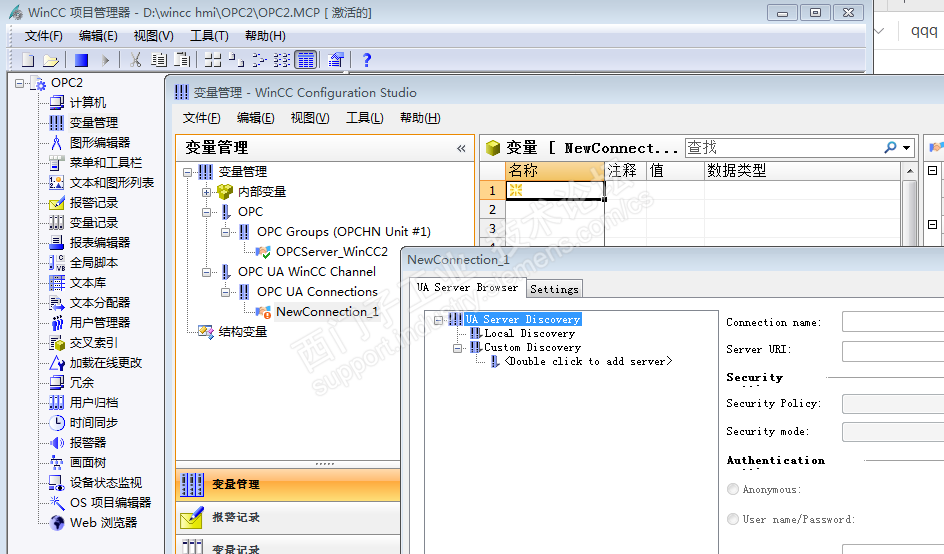944x554 pixels.
Task: Click the New project toolbar icon
Action: pyautogui.click(x=28, y=60)
